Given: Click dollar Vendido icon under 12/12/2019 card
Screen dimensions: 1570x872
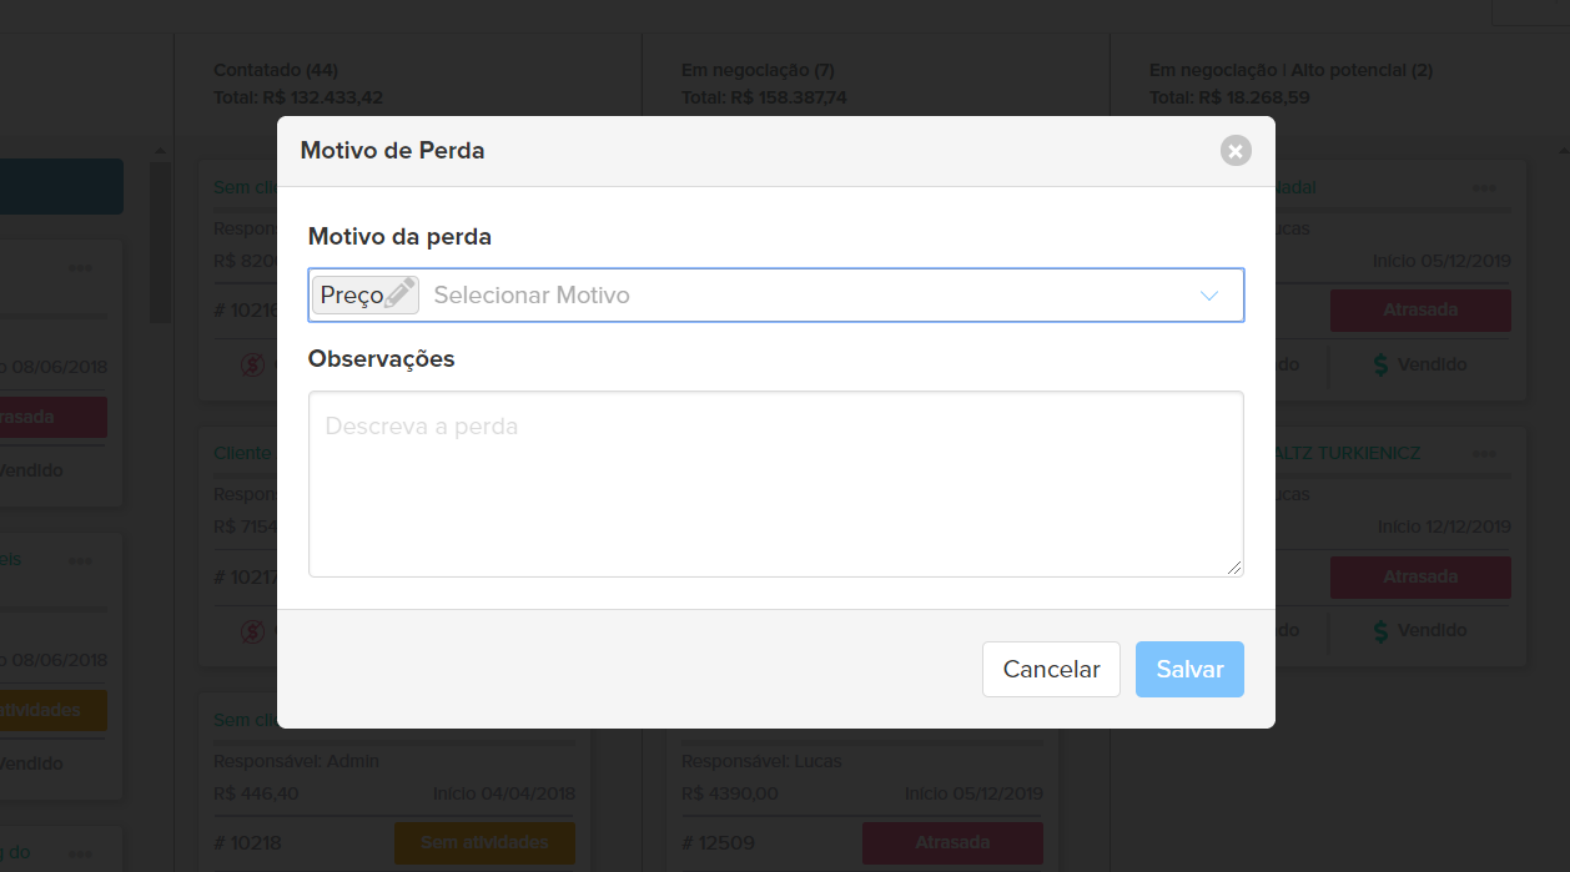Looking at the screenshot, I should 1381,631.
